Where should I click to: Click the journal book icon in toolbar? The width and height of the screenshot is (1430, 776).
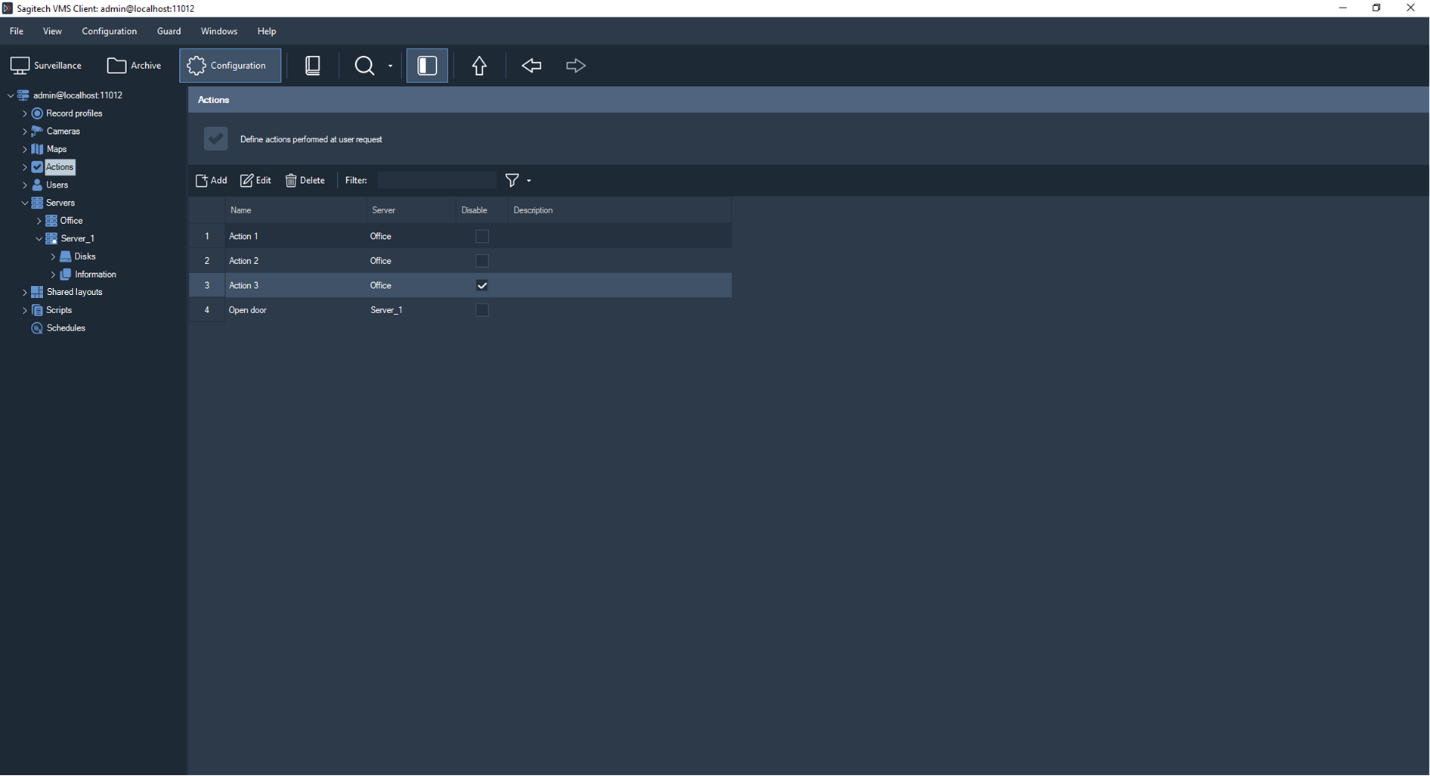(313, 66)
